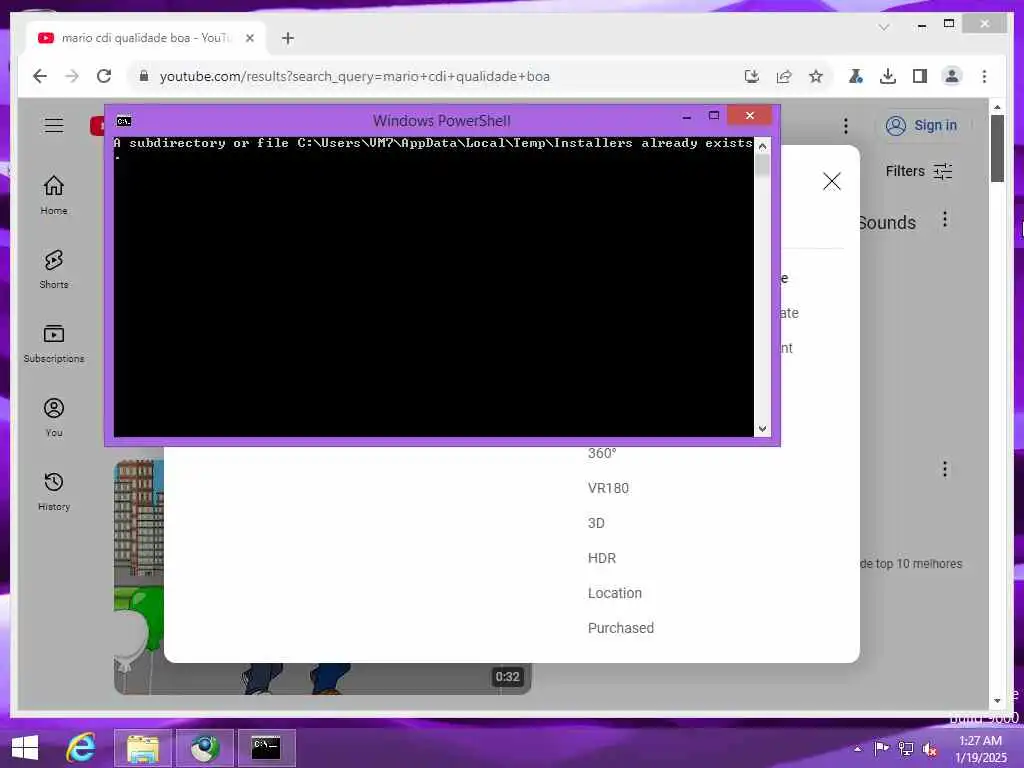Select the 3D filter option

(596, 523)
